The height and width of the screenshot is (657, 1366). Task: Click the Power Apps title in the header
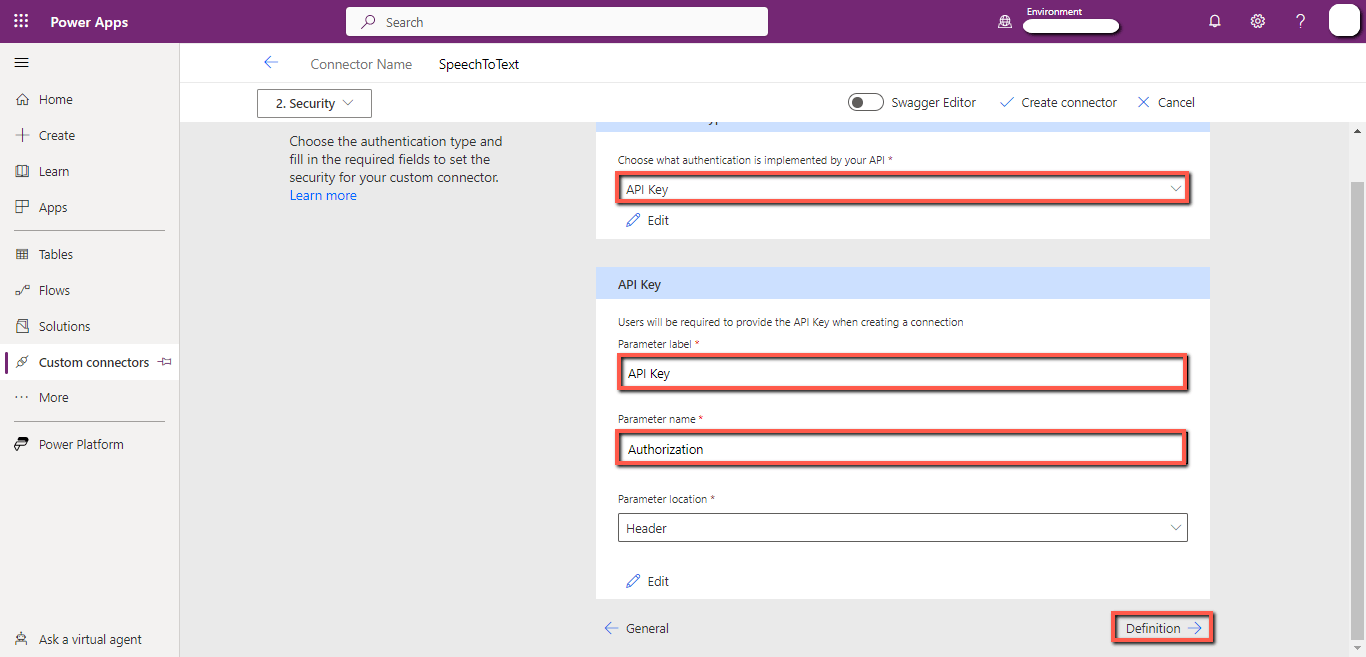89,22
